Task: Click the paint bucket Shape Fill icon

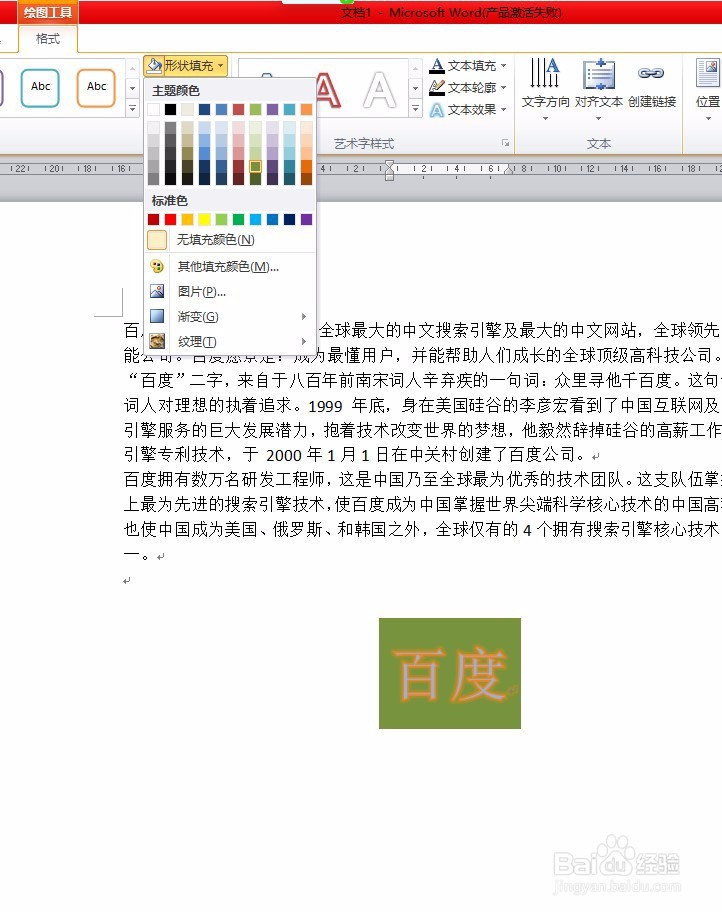Action: pos(154,66)
